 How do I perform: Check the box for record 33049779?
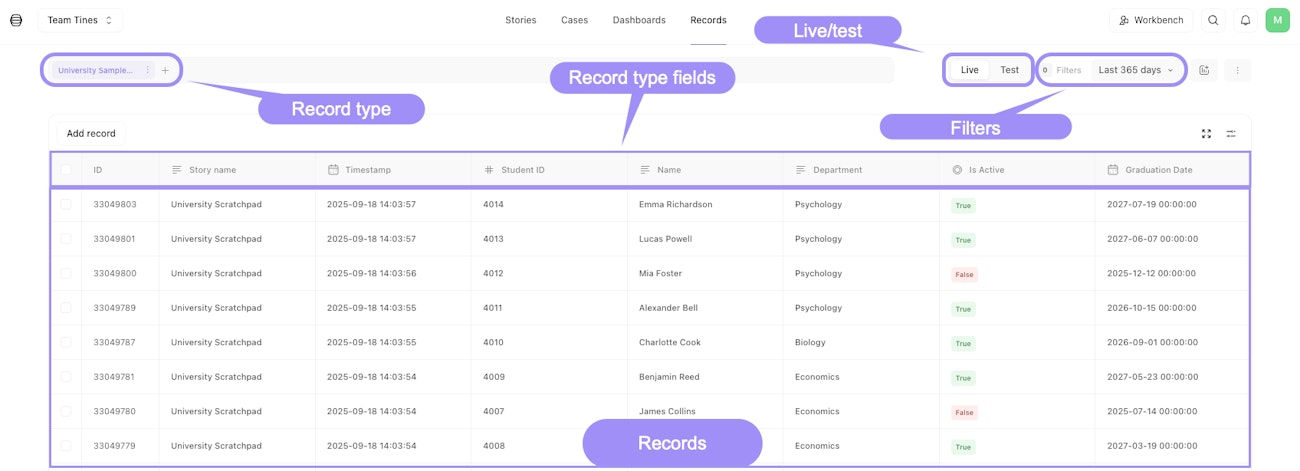[x=66, y=446]
